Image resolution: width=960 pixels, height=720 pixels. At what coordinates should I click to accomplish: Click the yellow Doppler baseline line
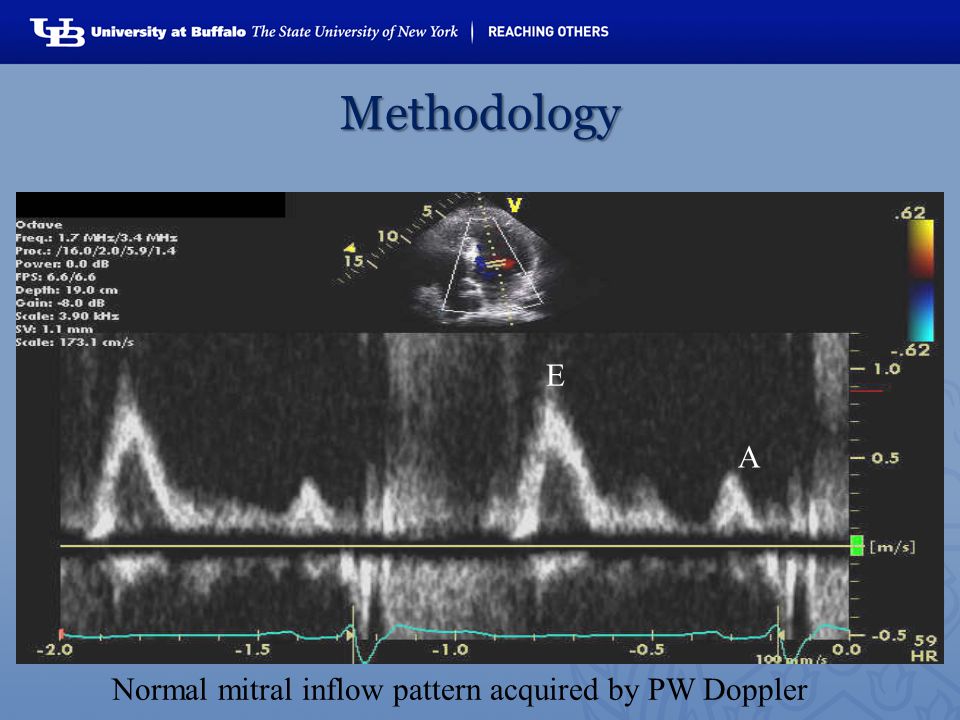pos(455,546)
